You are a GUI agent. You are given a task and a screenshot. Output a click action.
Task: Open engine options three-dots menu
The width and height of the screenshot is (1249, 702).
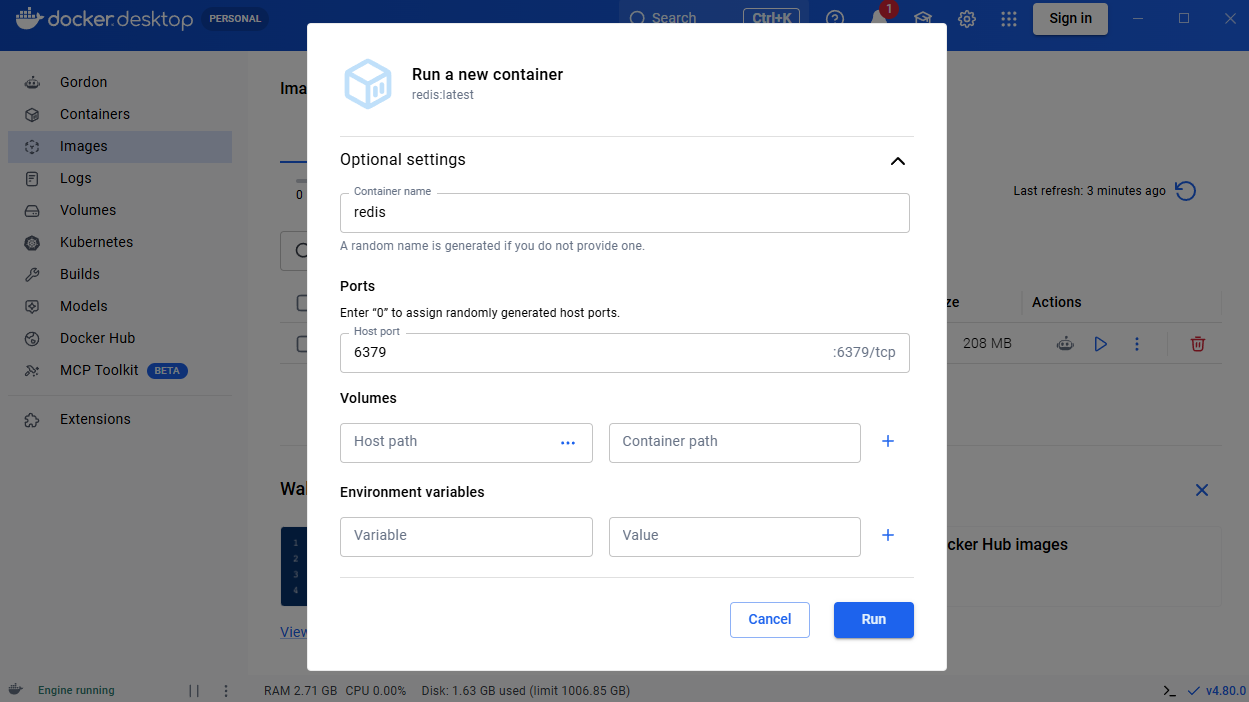coord(226,691)
